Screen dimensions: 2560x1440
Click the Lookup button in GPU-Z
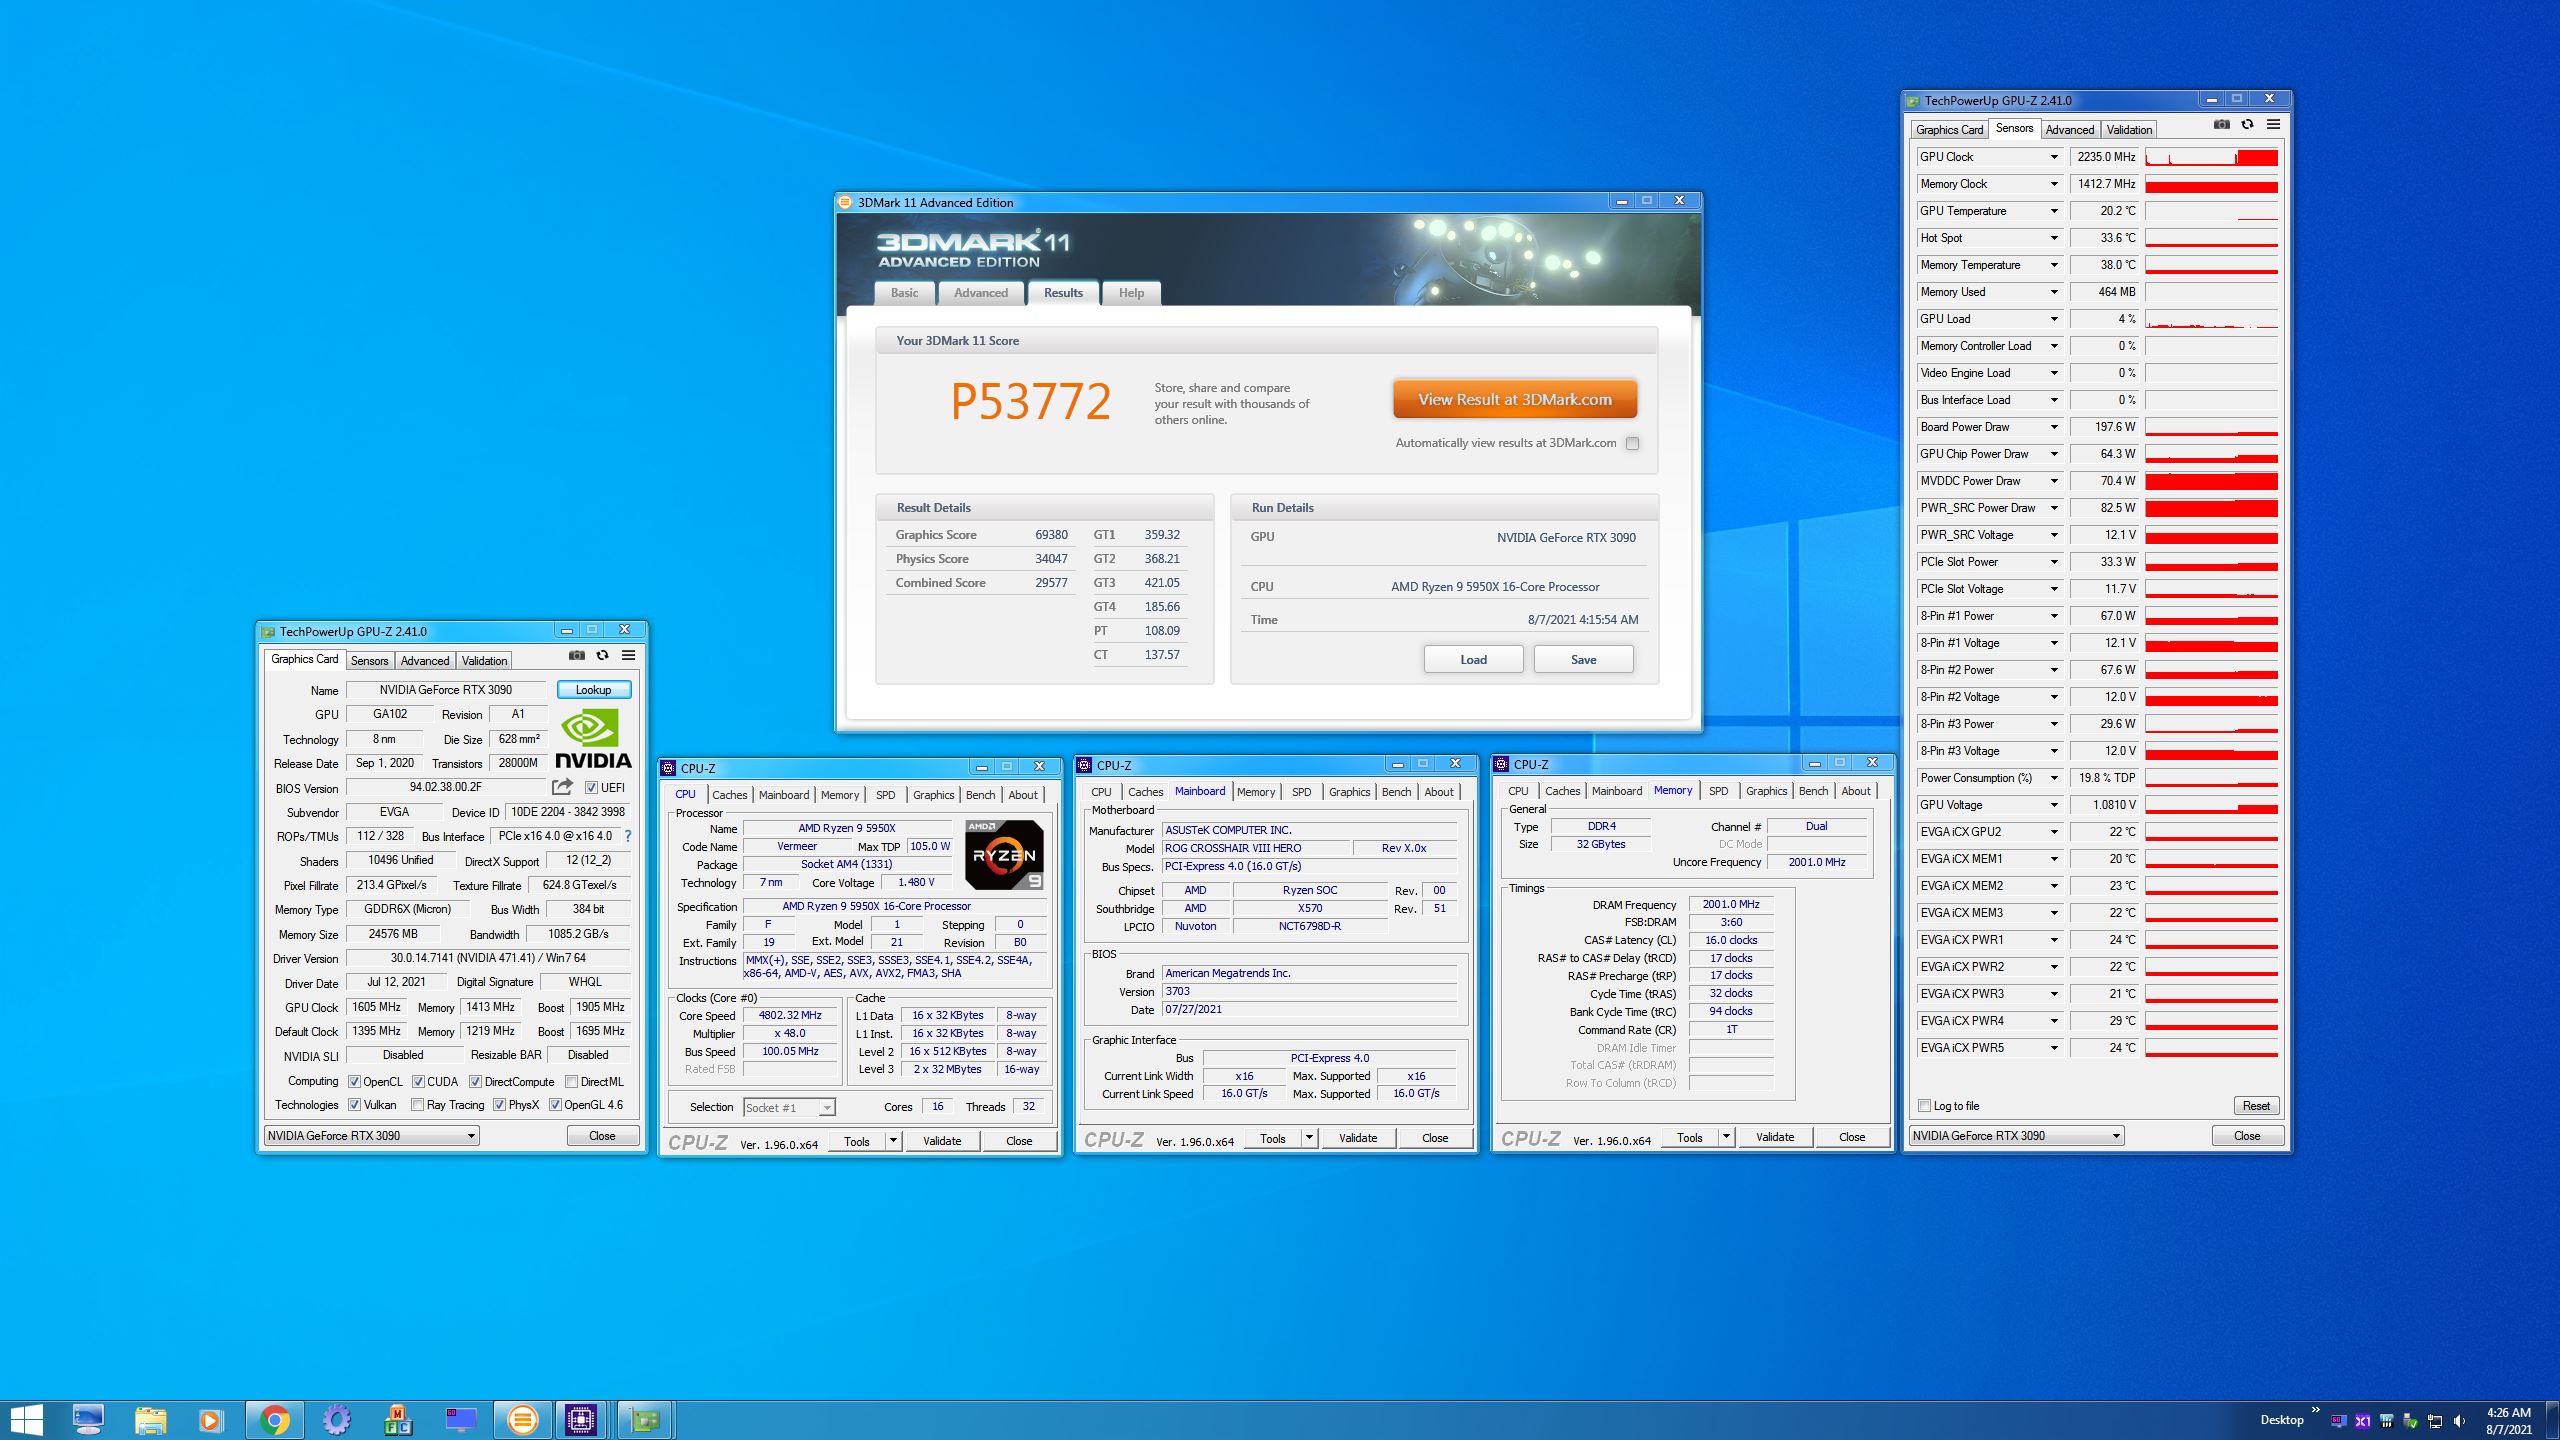click(593, 690)
